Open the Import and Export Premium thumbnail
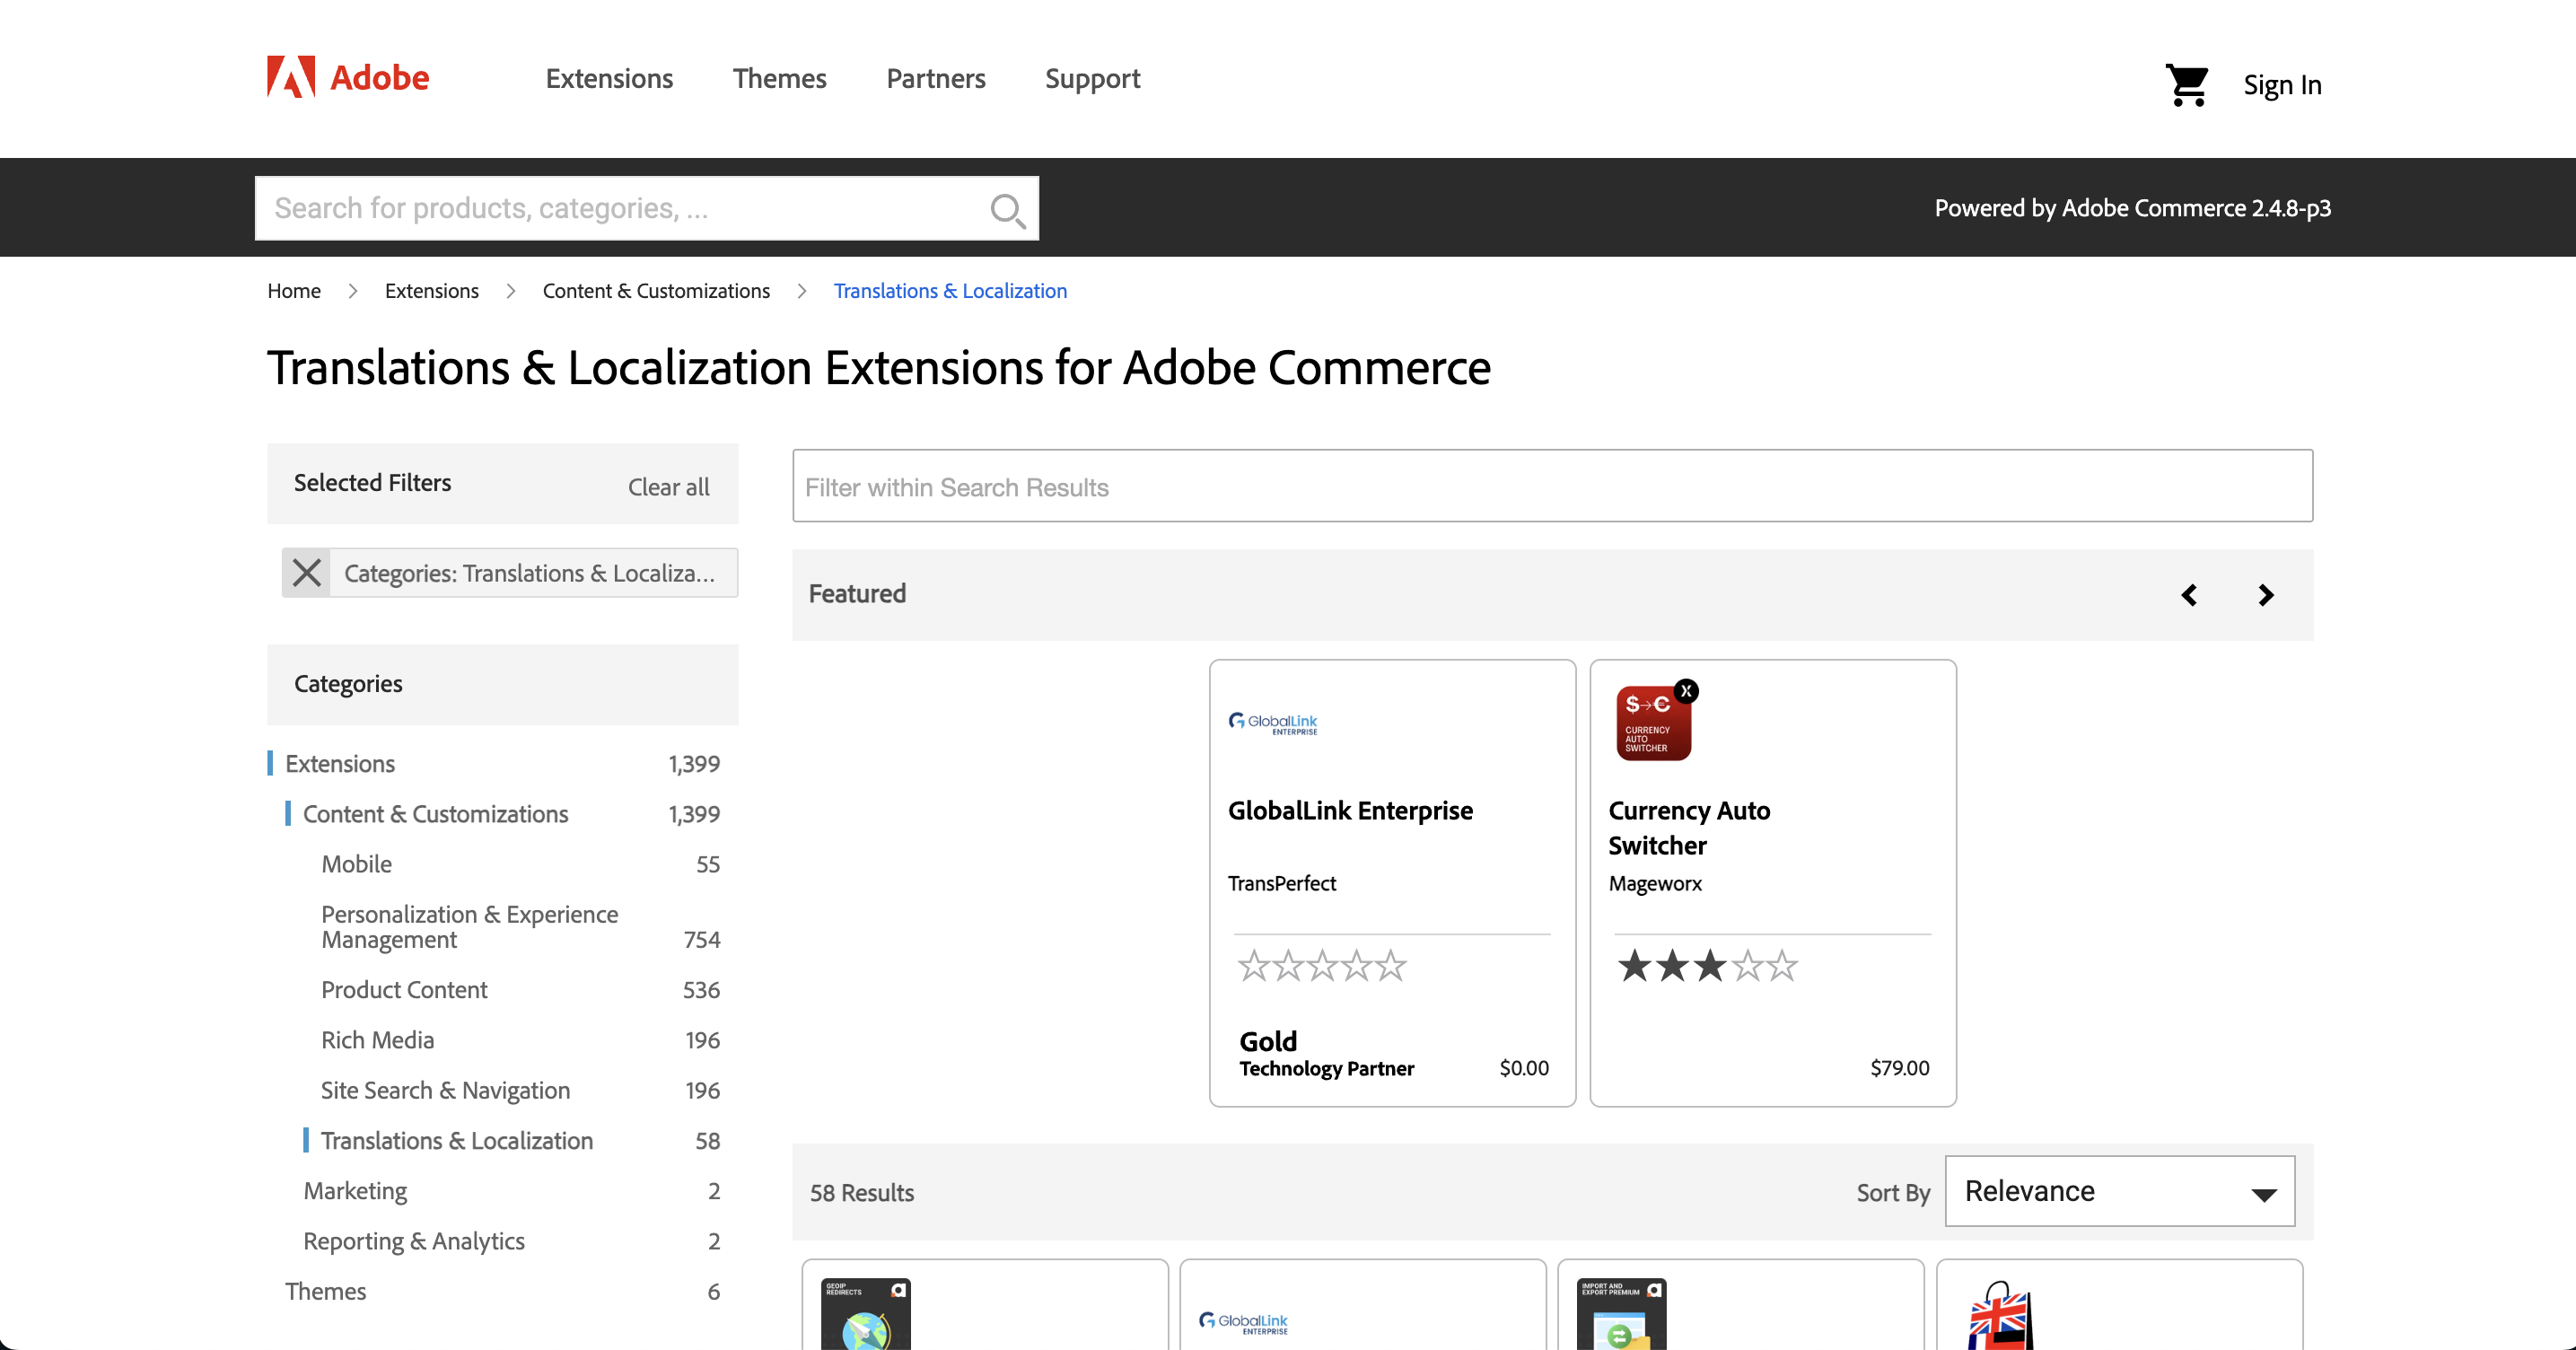2576x1350 pixels. (1621, 1314)
